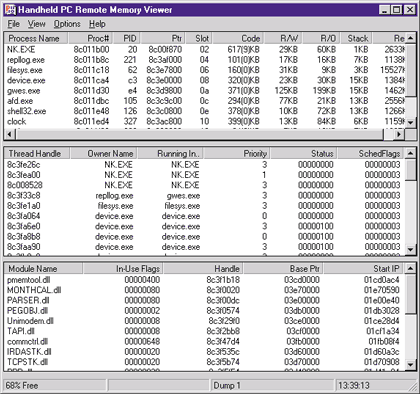The image size is (420, 394).
Task: Click the Base Ptr column header
Action: tap(283, 268)
